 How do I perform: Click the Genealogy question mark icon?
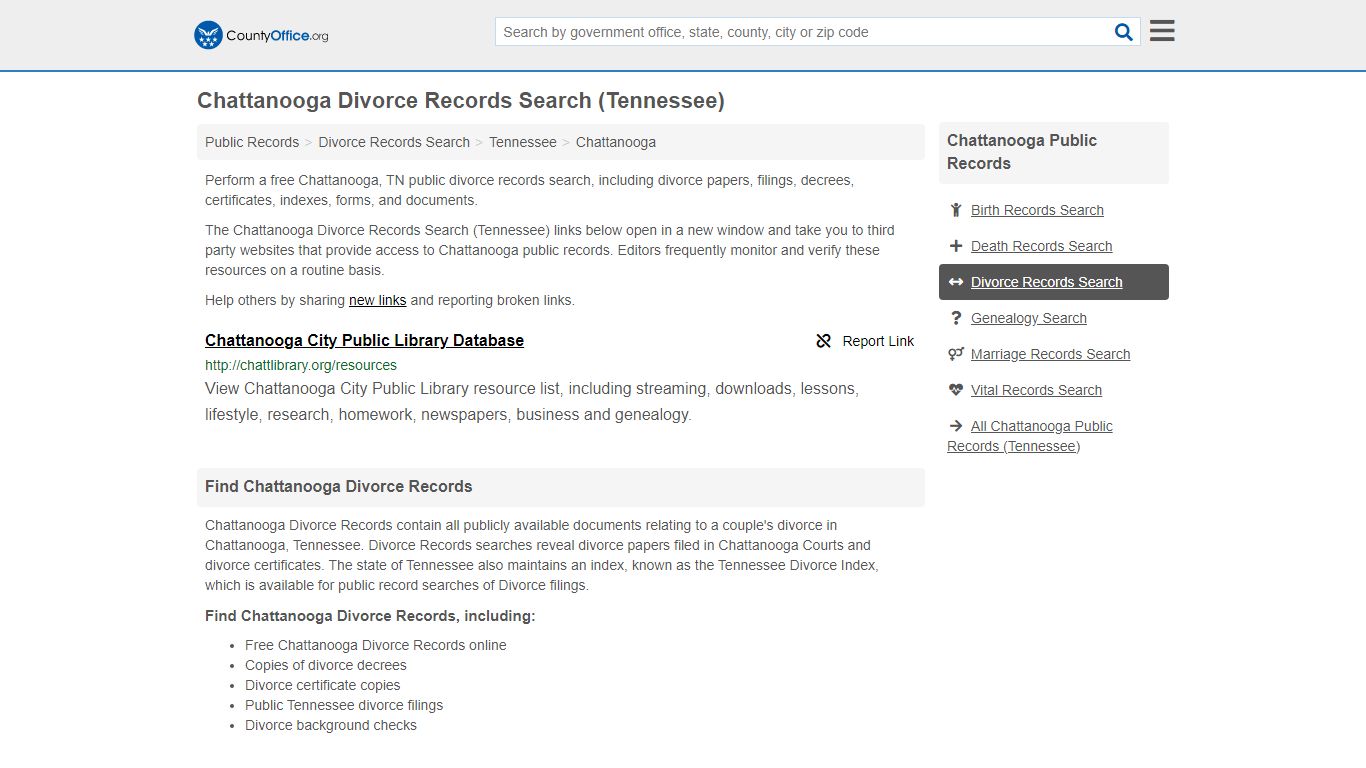956,318
